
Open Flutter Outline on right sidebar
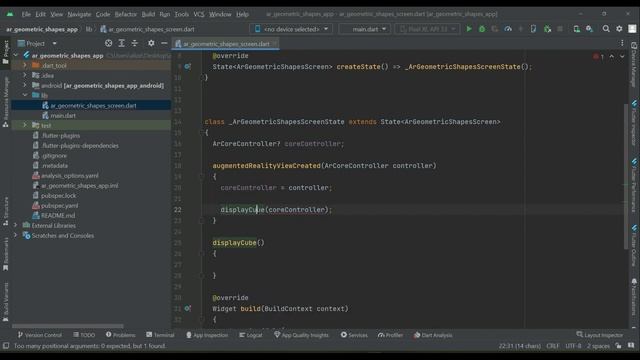(x=634, y=245)
